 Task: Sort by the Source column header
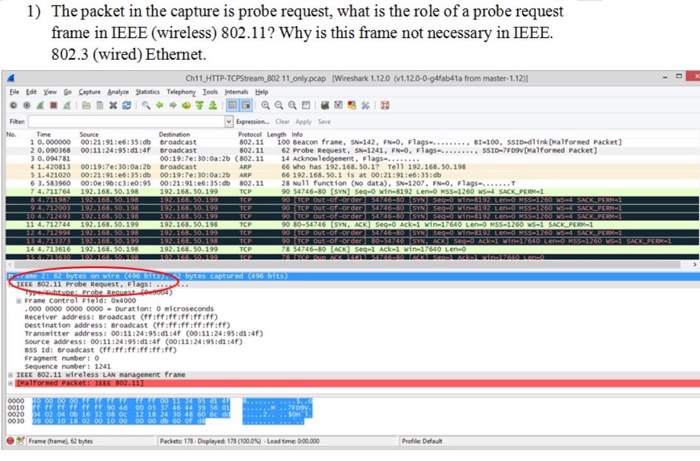click(x=89, y=134)
